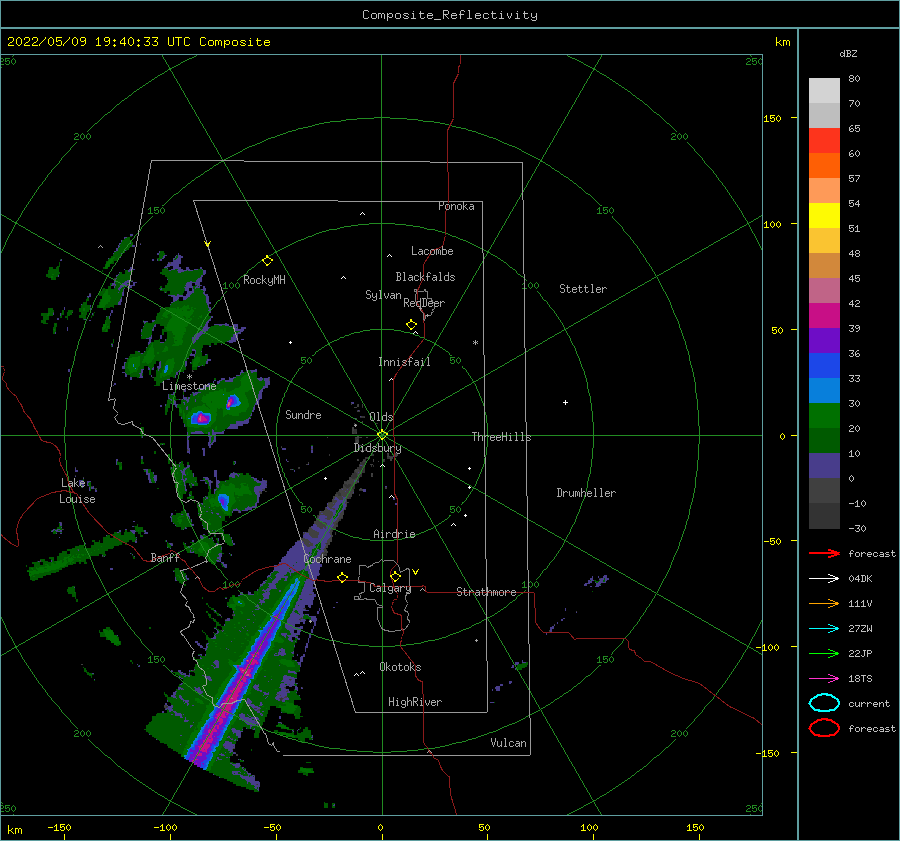Click the orange 111V arrow icon

824,603
